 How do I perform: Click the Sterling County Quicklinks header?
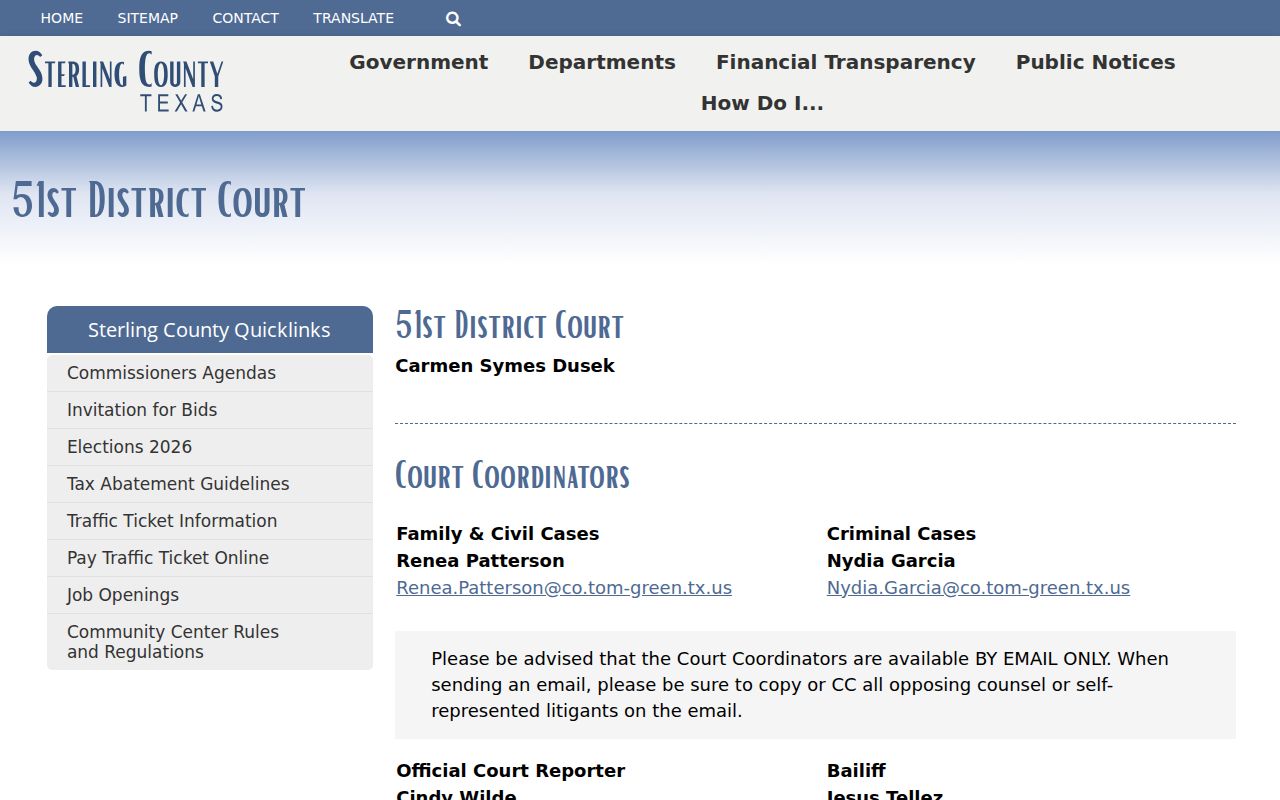coord(210,330)
